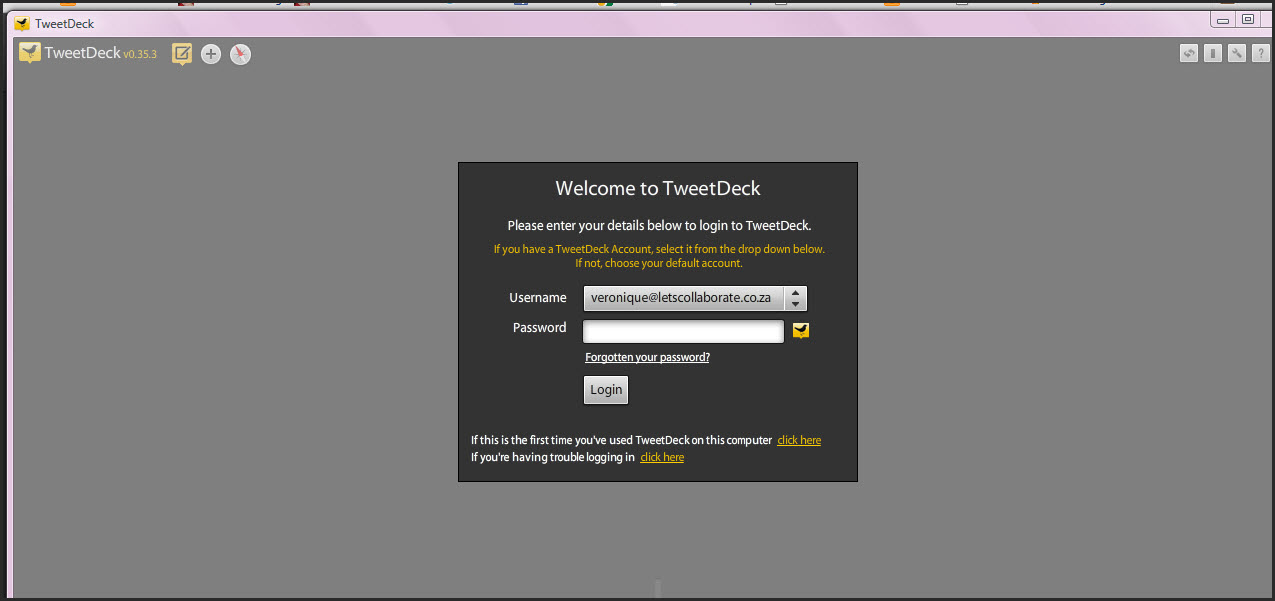This screenshot has height=601, width=1275.
Task: Maximize the TweetDeck window
Action: coord(1247,20)
